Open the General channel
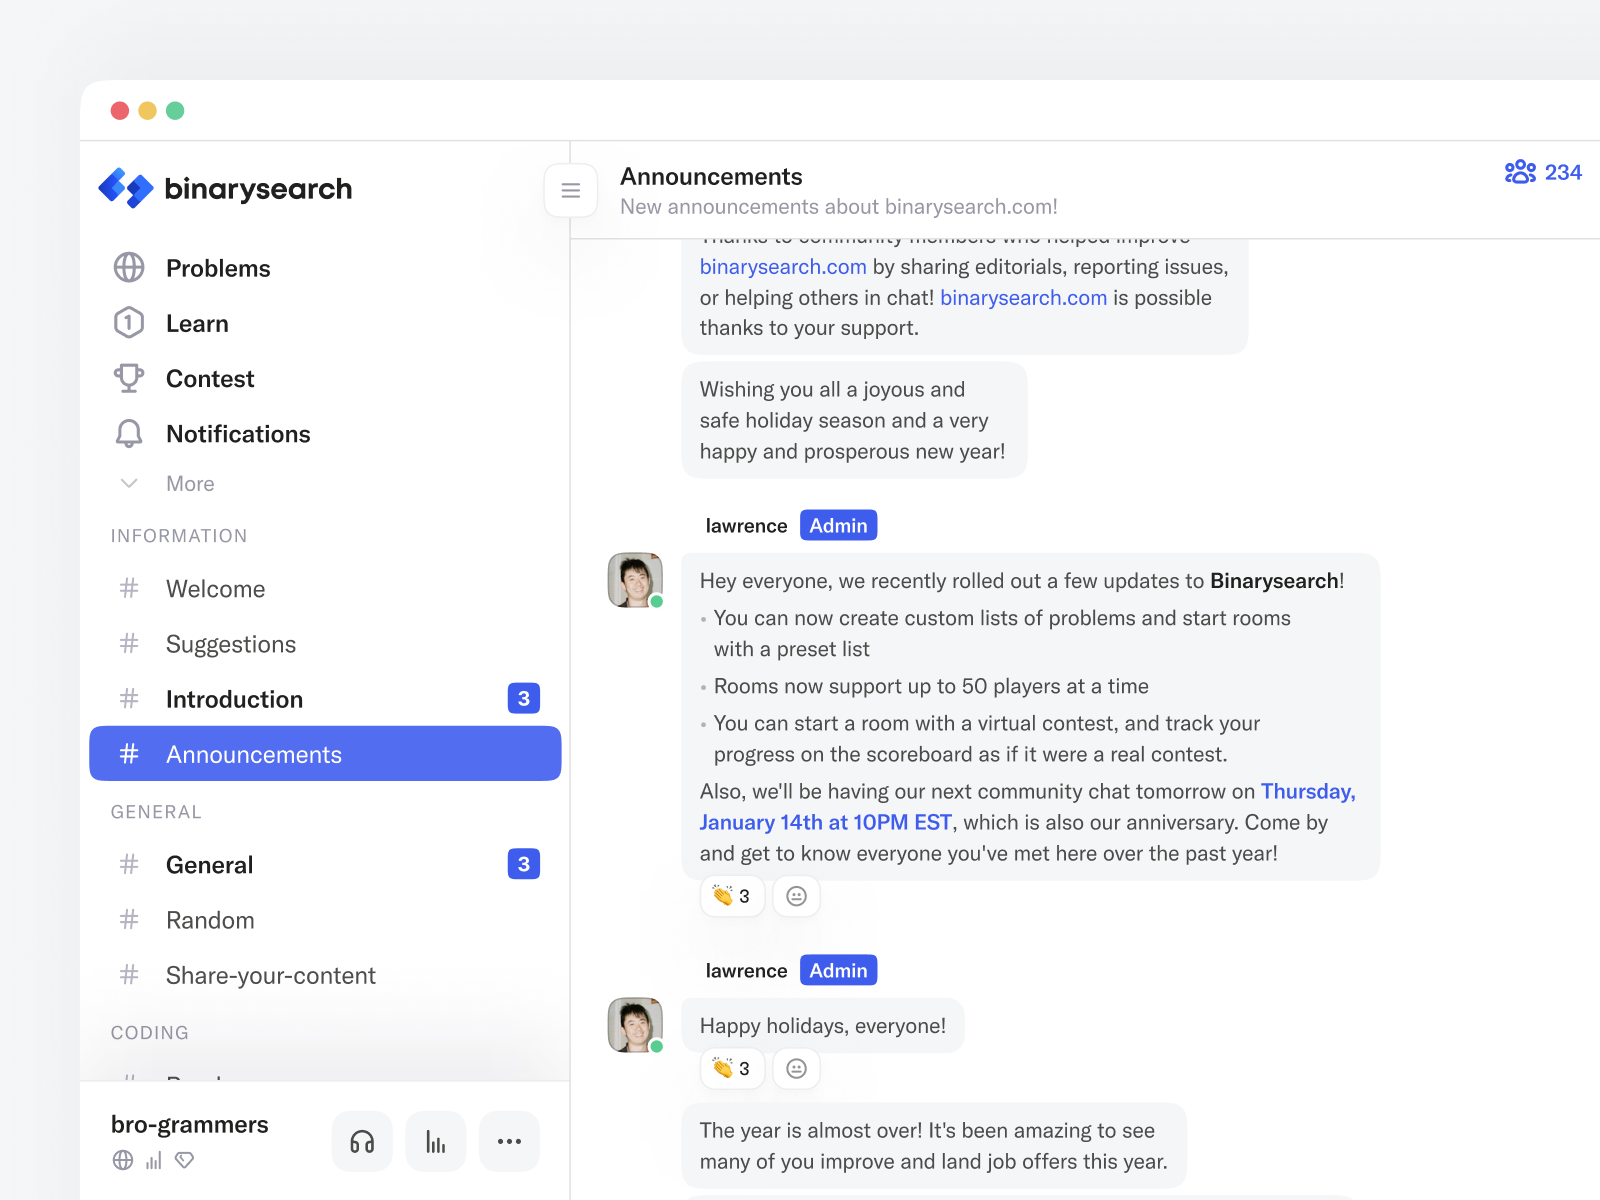1600x1200 pixels. pos(210,864)
